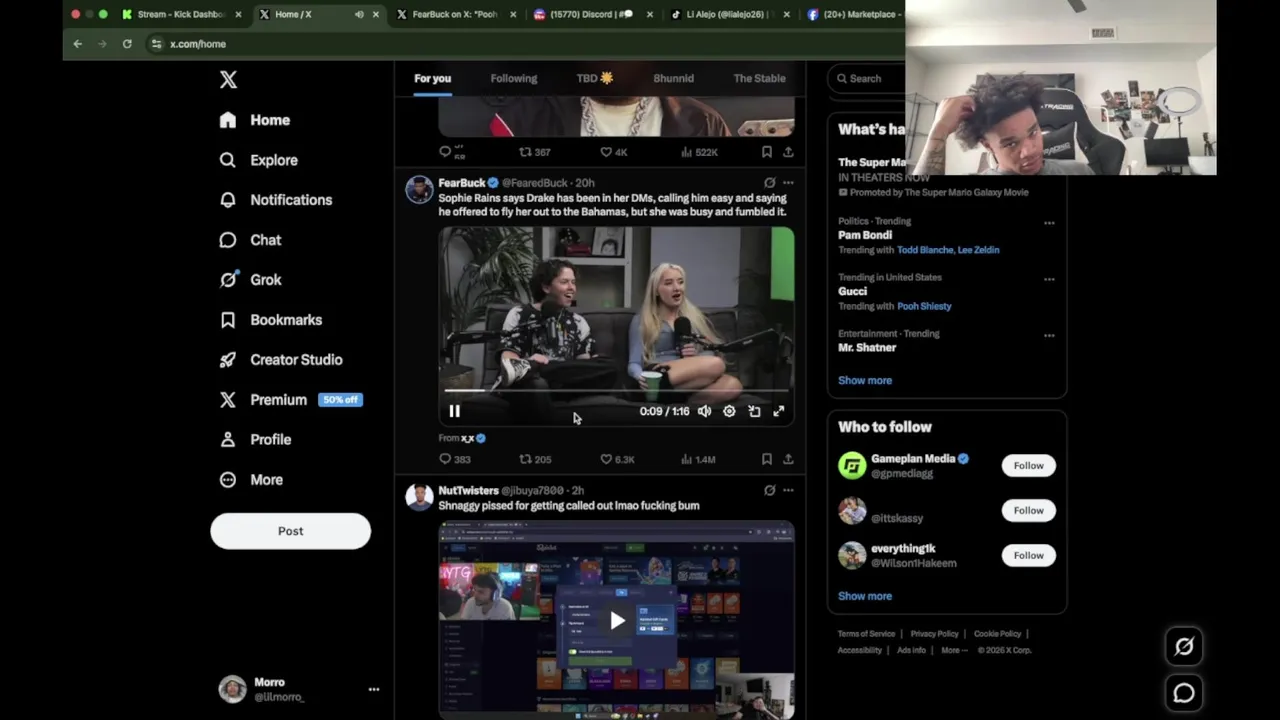Switch to the Following timeline tab
This screenshot has height=720, width=1280.
[x=513, y=78]
